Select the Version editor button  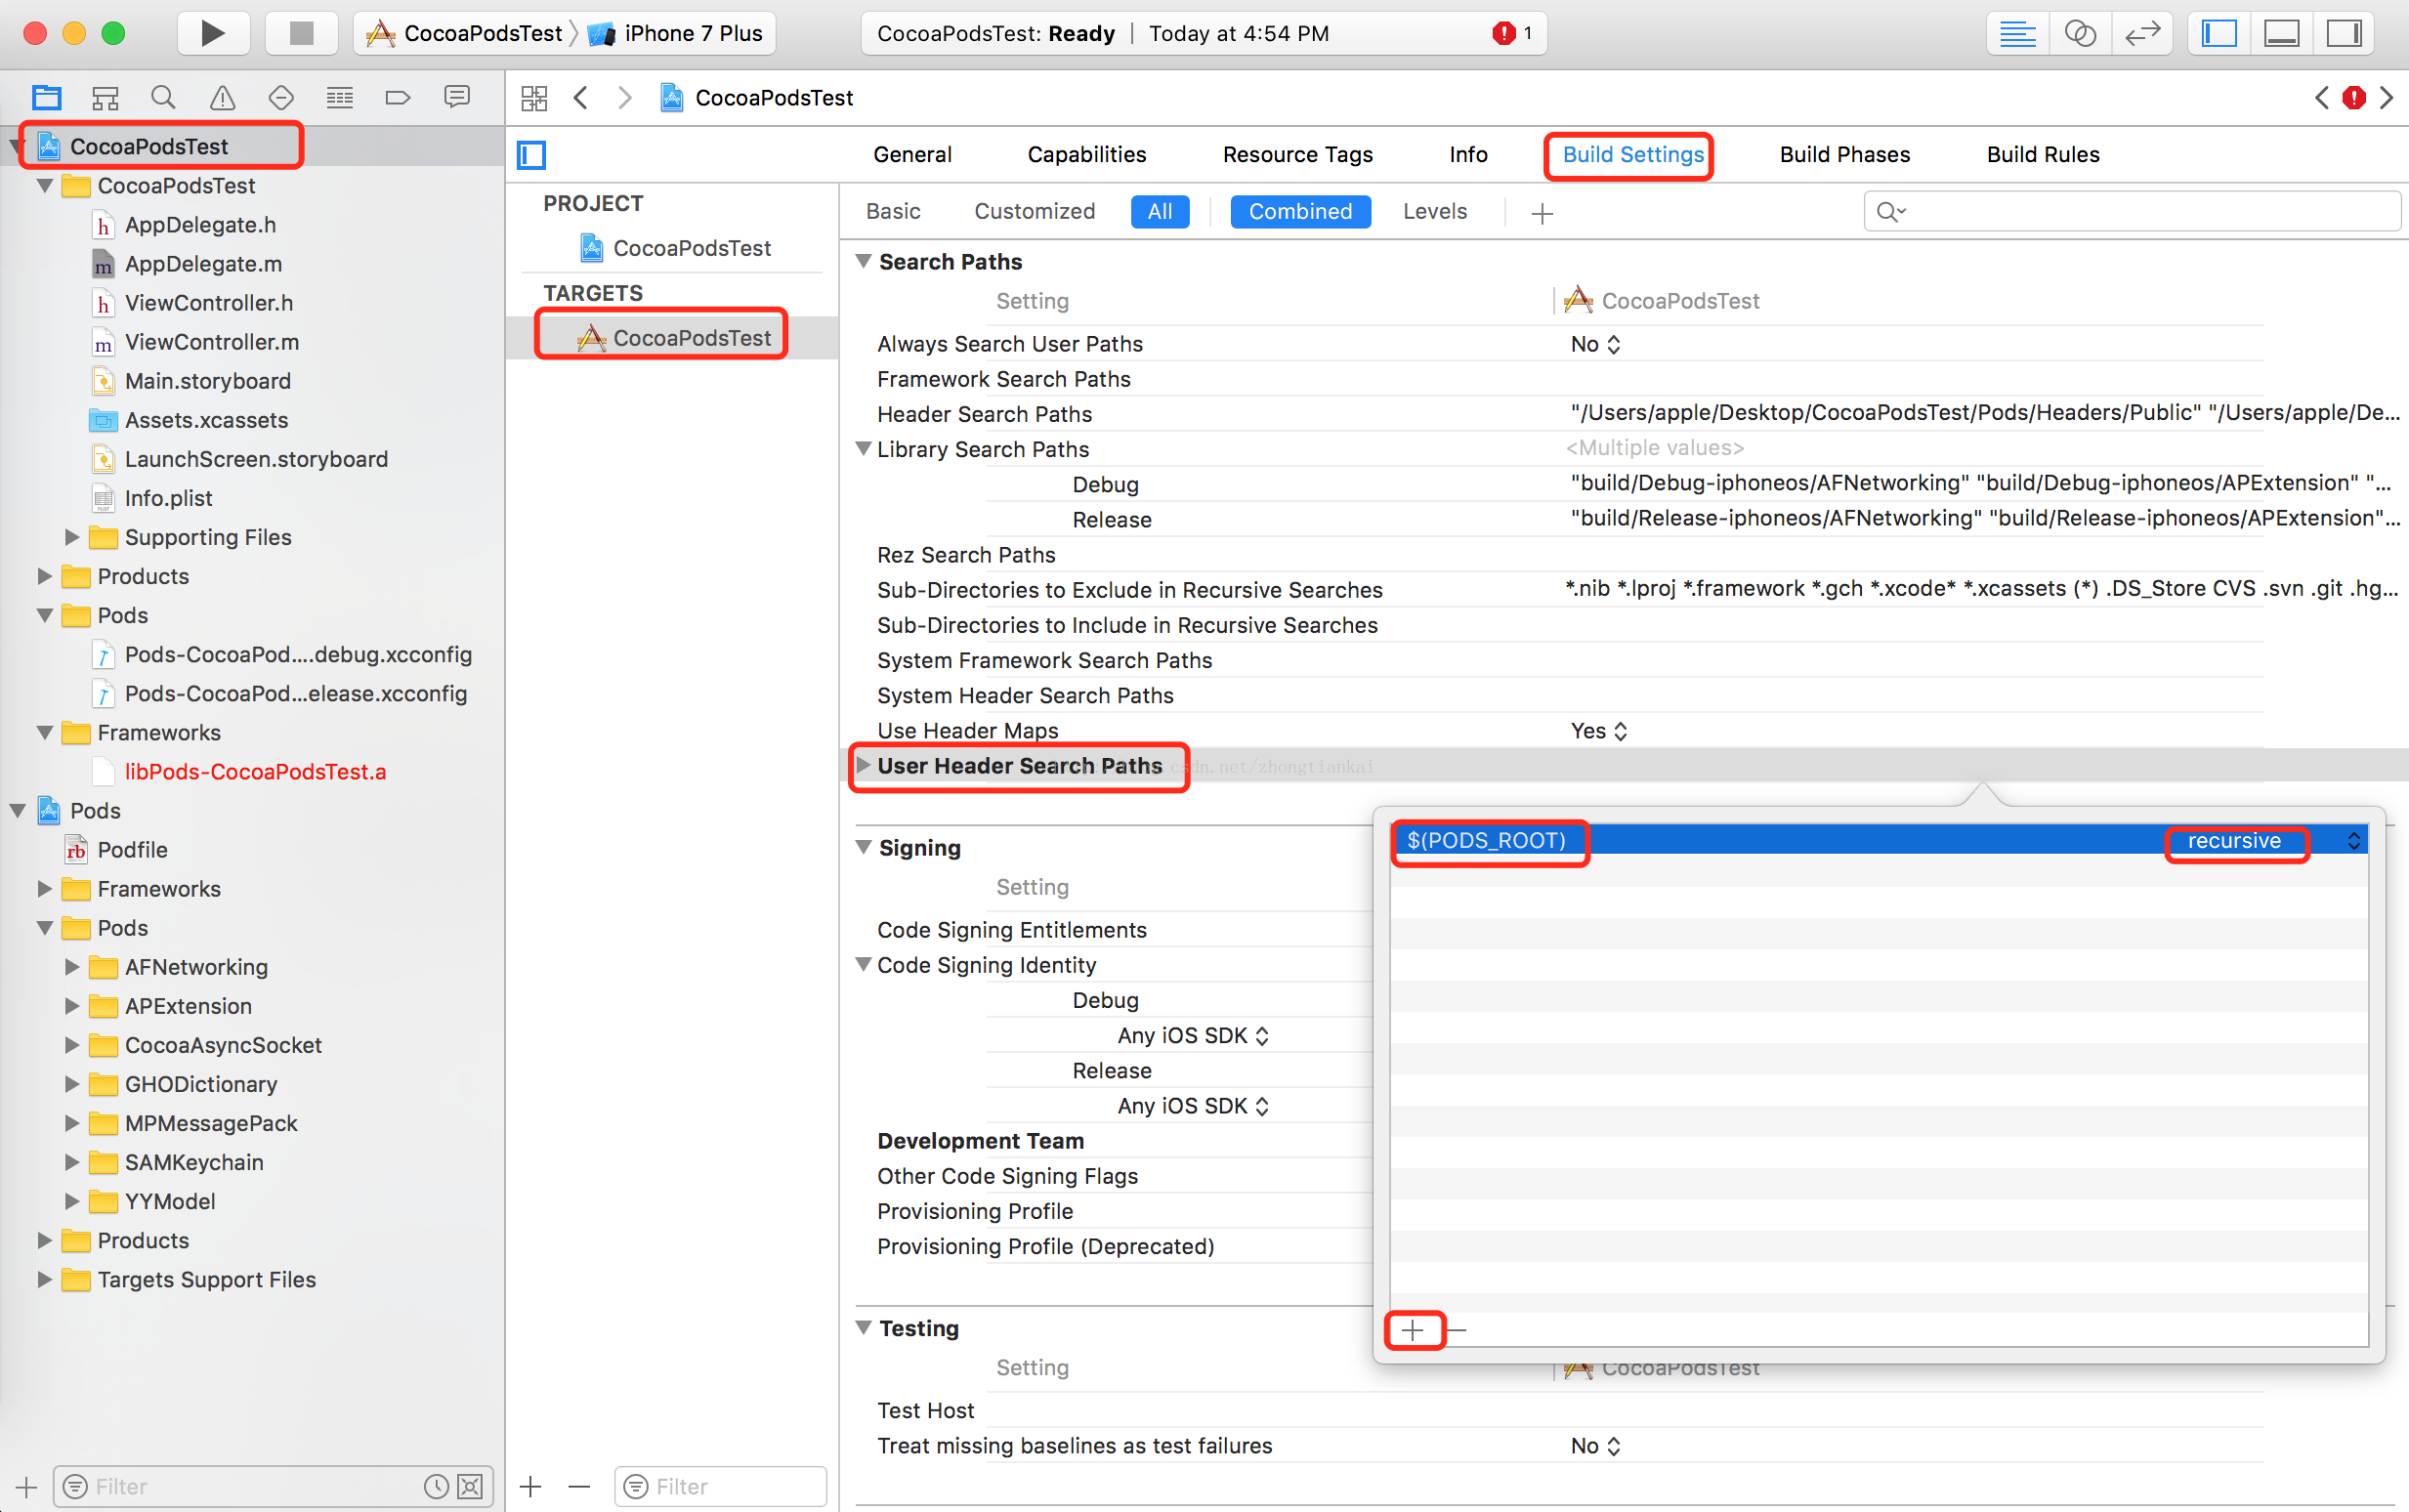point(2142,33)
